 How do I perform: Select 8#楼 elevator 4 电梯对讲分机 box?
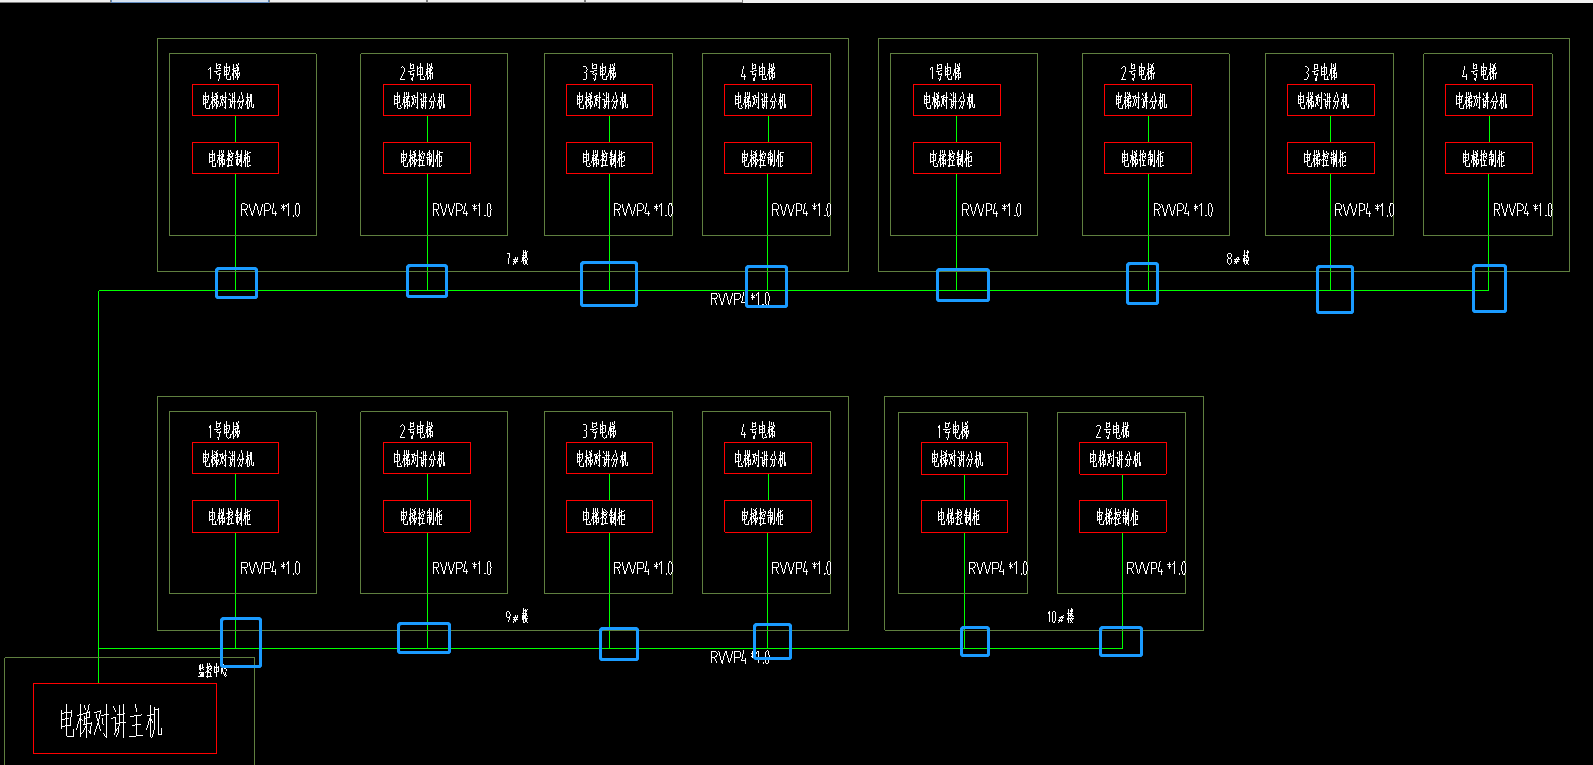[1489, 100]
